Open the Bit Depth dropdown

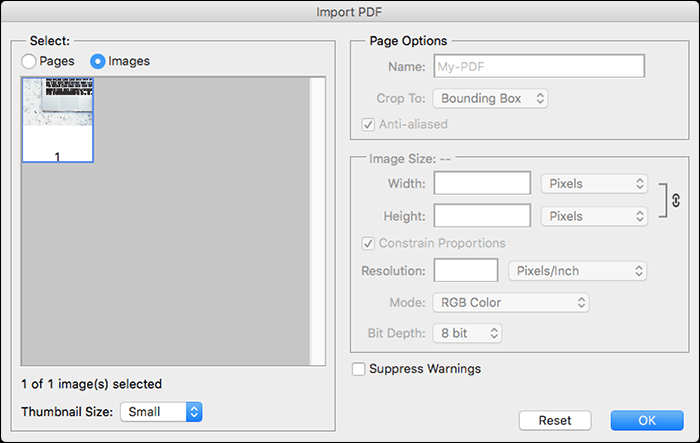click(x=468, y=333)
